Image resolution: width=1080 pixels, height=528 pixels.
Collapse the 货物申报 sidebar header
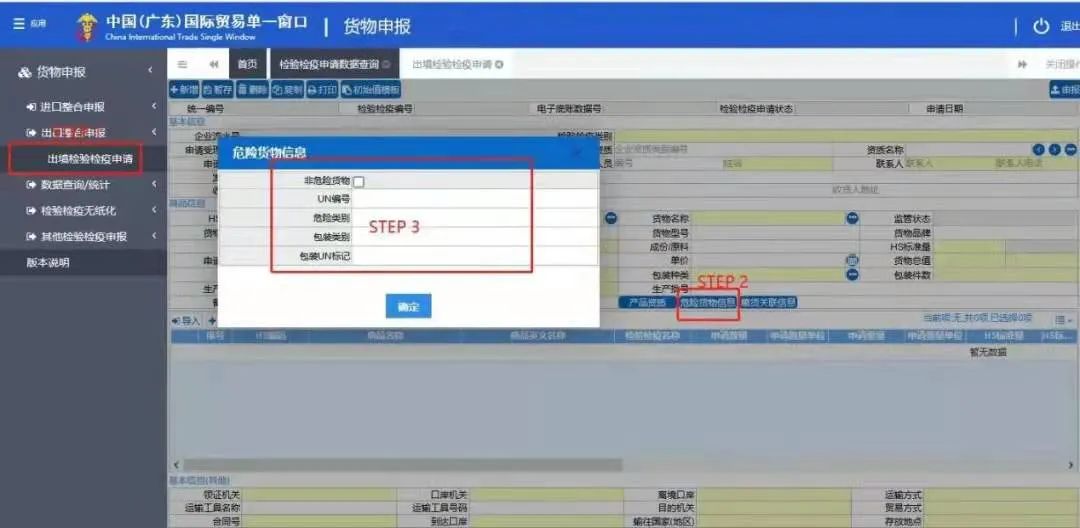[x=83, y=72]
